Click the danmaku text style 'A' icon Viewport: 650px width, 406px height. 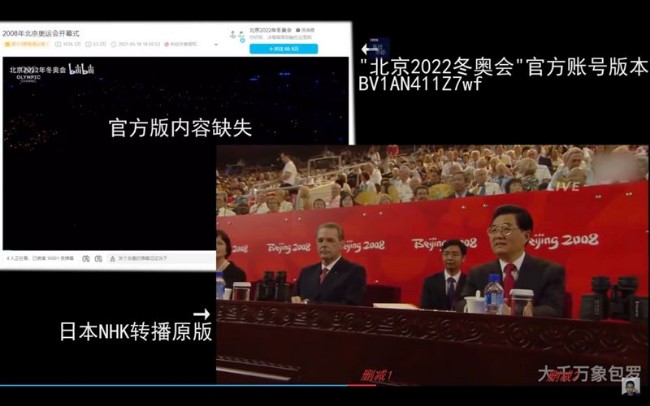112,258
